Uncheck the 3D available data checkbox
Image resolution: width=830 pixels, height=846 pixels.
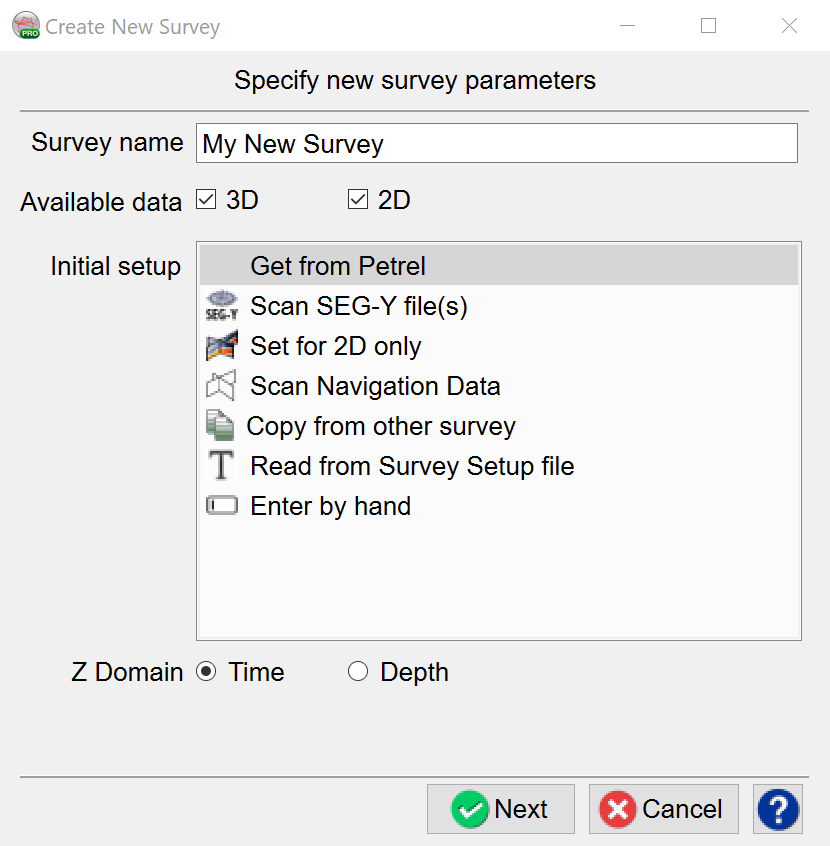click(x=206, y=200)
